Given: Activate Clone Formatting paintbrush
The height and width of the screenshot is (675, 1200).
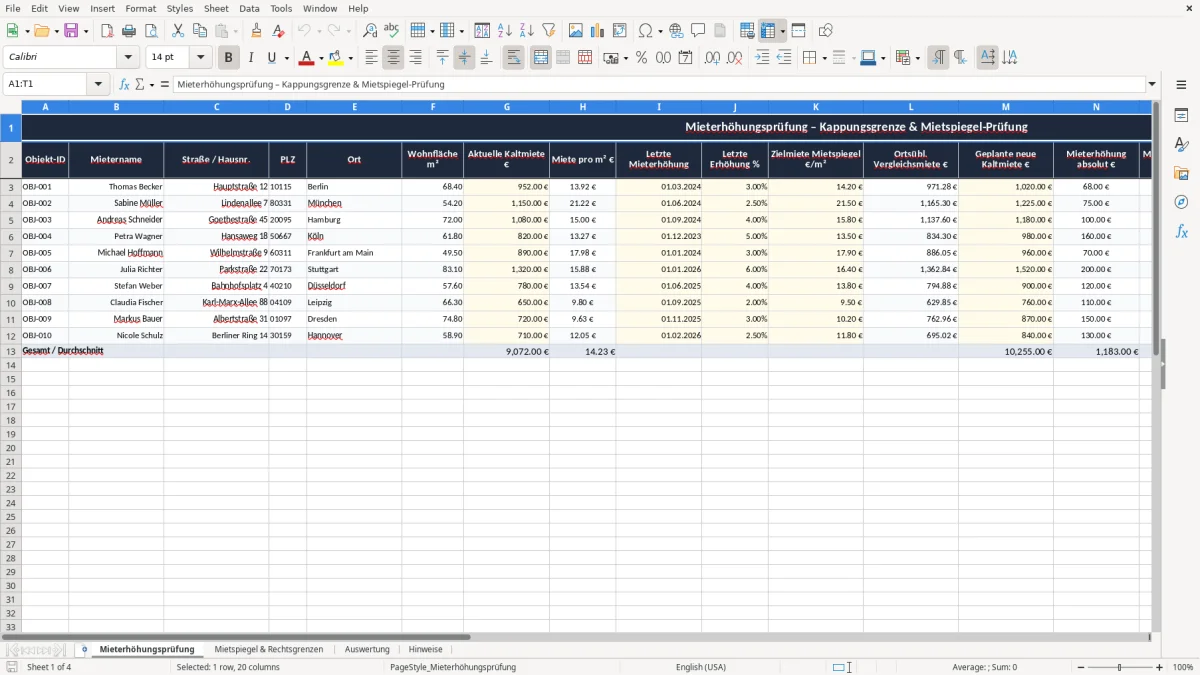Looking at the screenshot, I should click(x=256, y=31).
